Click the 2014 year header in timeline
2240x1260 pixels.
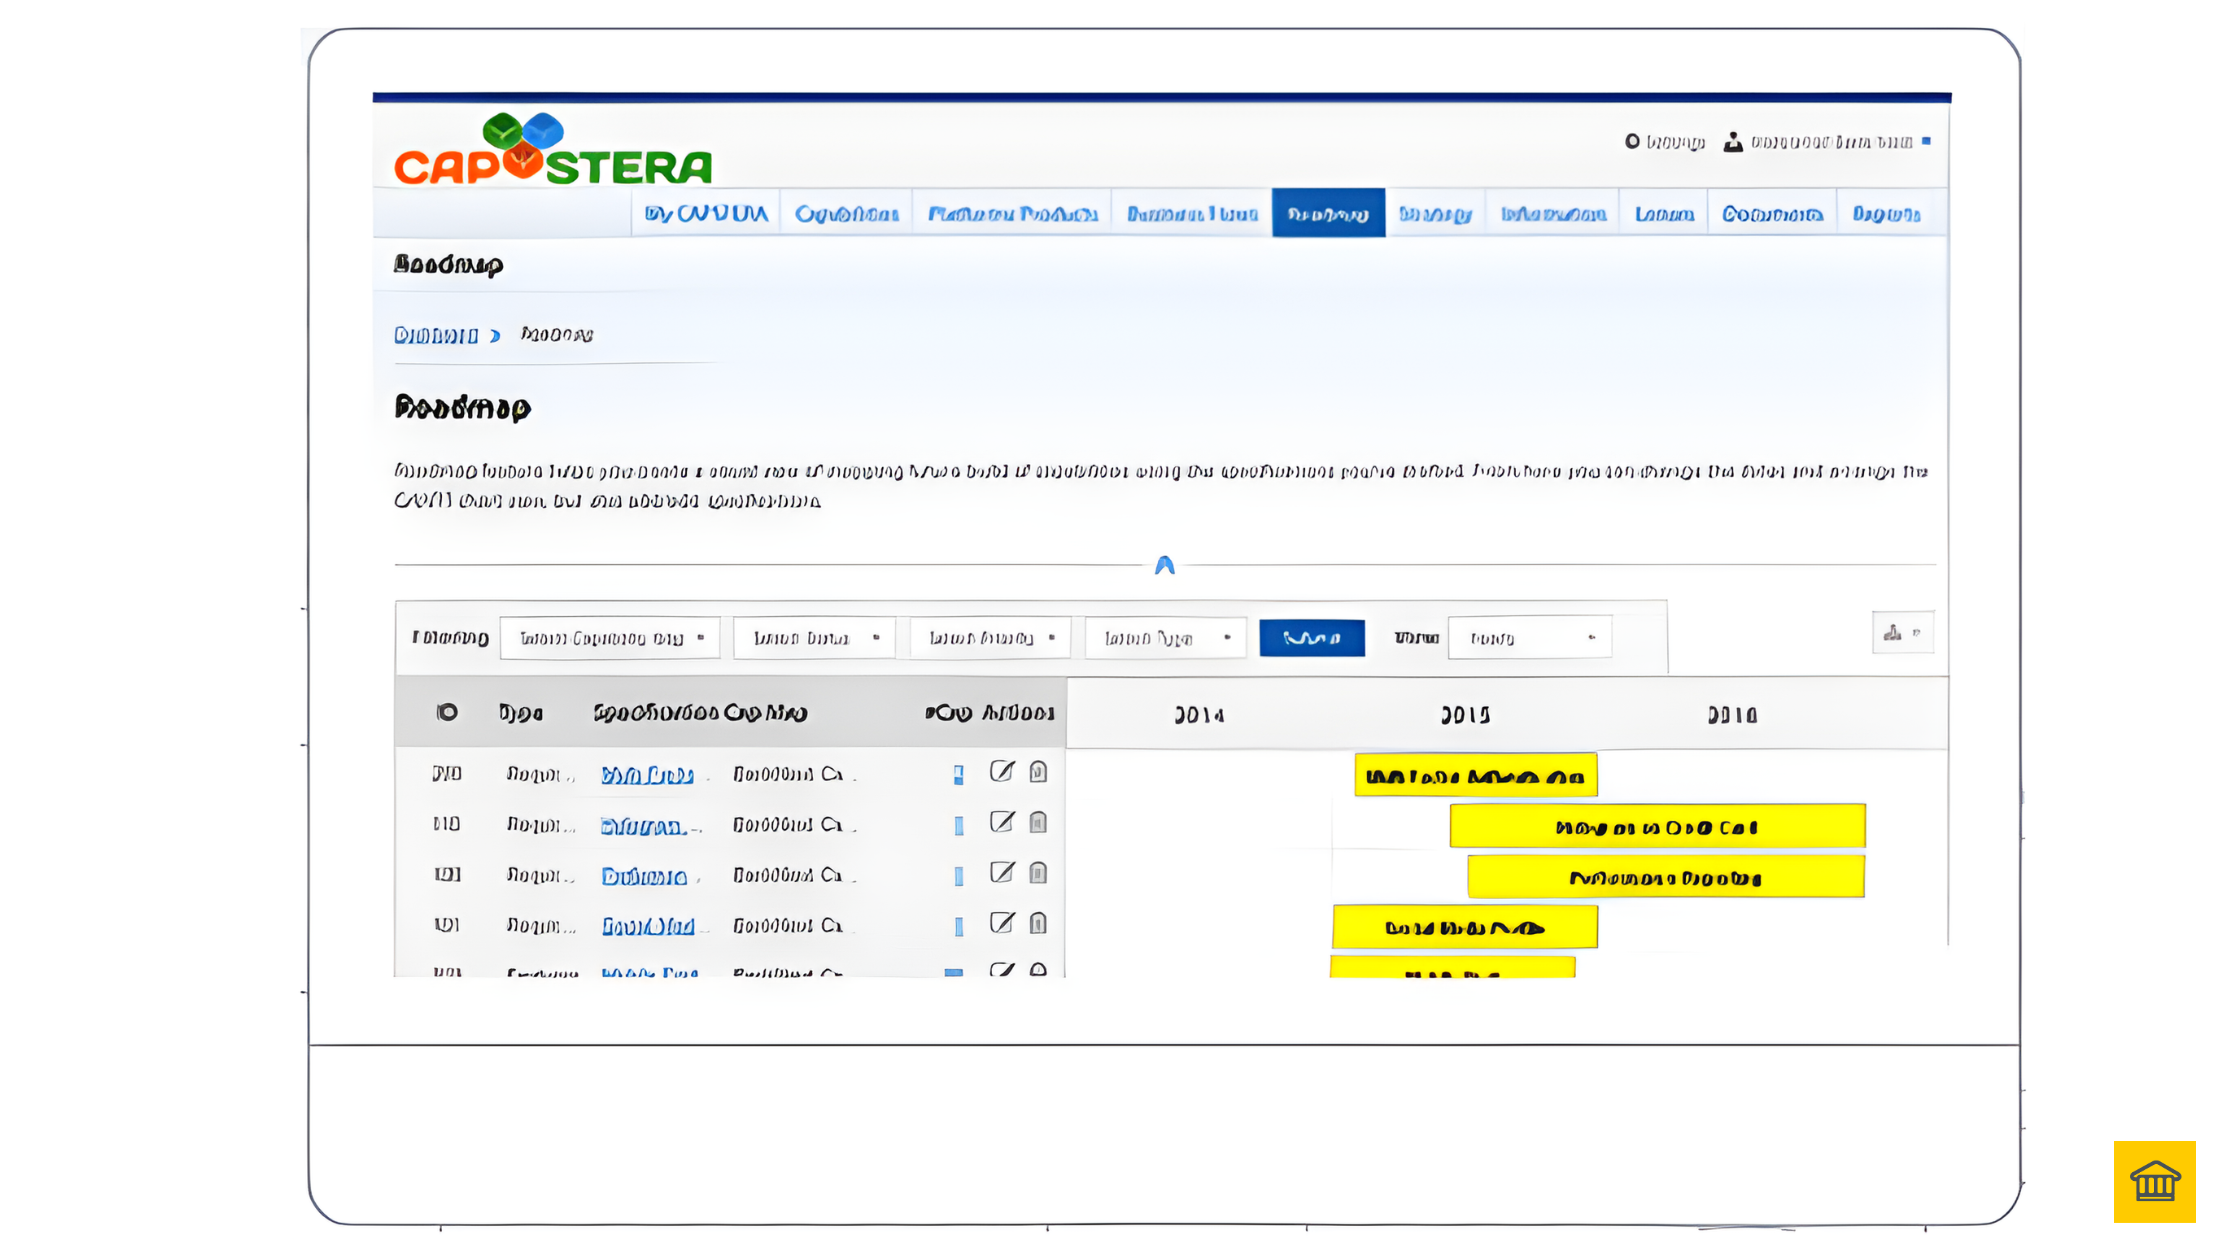click(x=1199, y=715)
